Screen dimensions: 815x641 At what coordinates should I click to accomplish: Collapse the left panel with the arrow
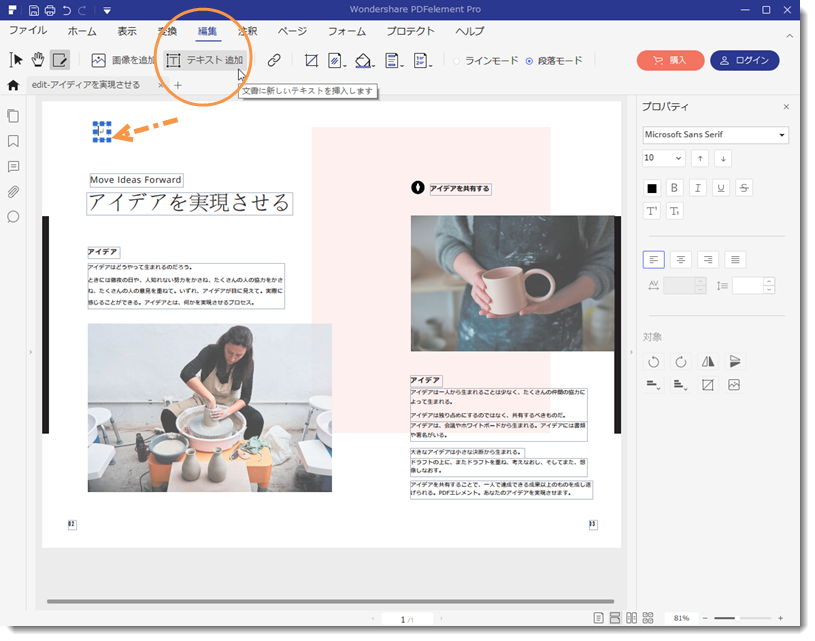30,352
